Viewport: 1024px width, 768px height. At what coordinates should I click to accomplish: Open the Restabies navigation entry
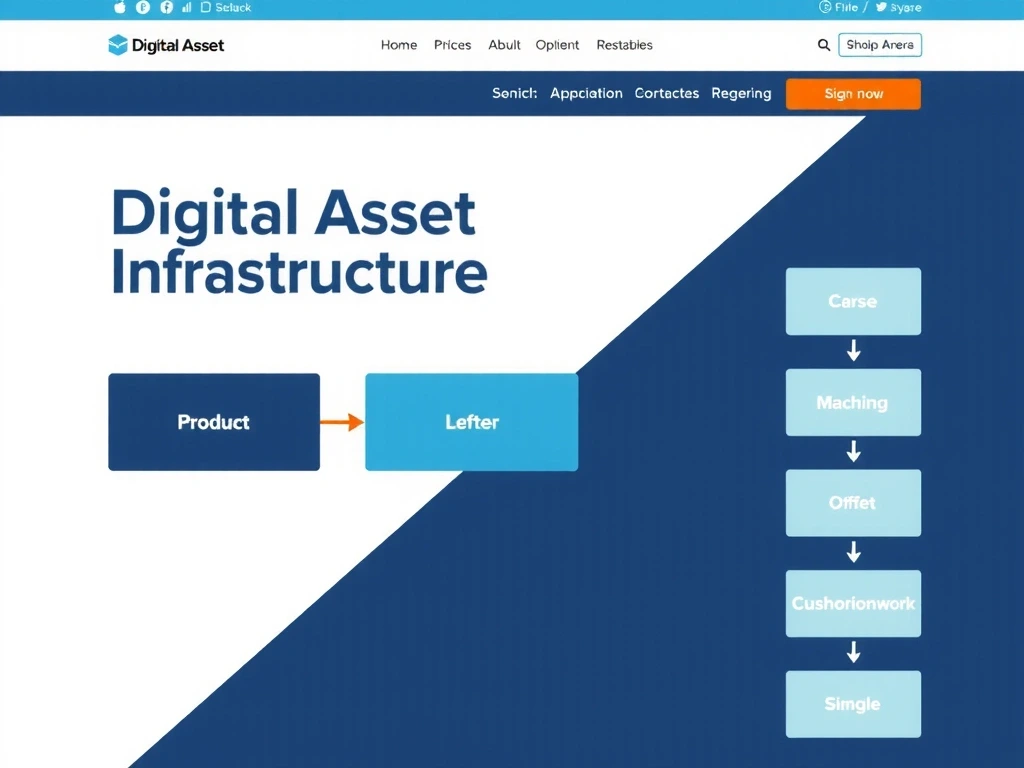click(624, 45)
